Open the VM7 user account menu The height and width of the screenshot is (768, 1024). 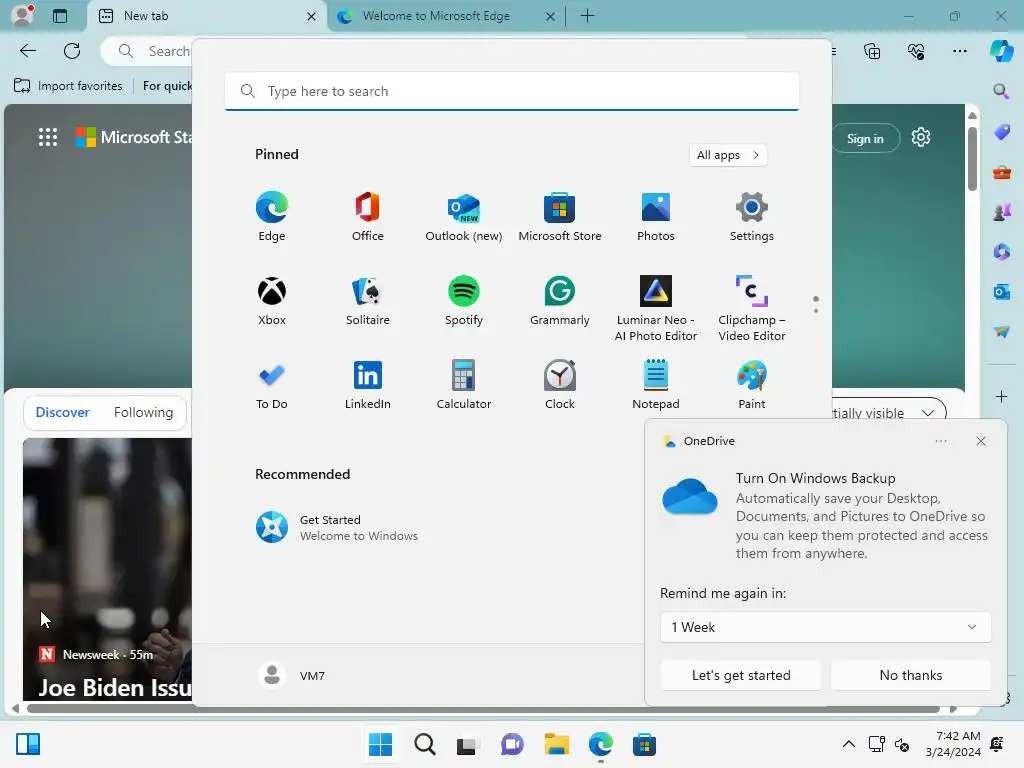click(x=292, y=675)
